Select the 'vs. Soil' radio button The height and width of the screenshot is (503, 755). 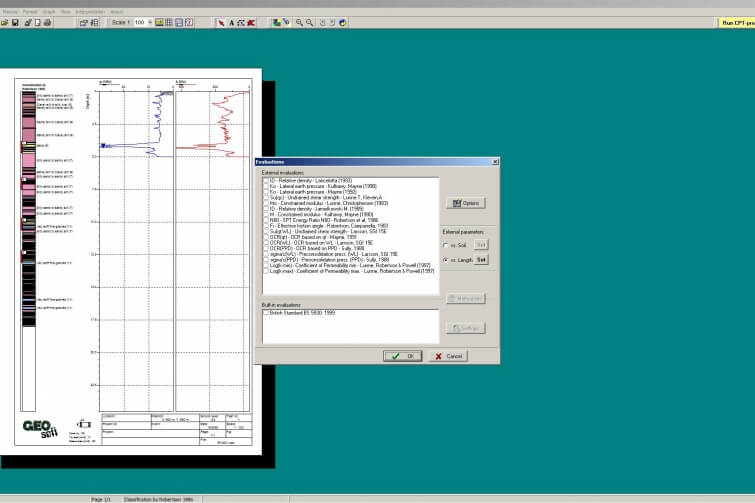[x=445, y=245]
